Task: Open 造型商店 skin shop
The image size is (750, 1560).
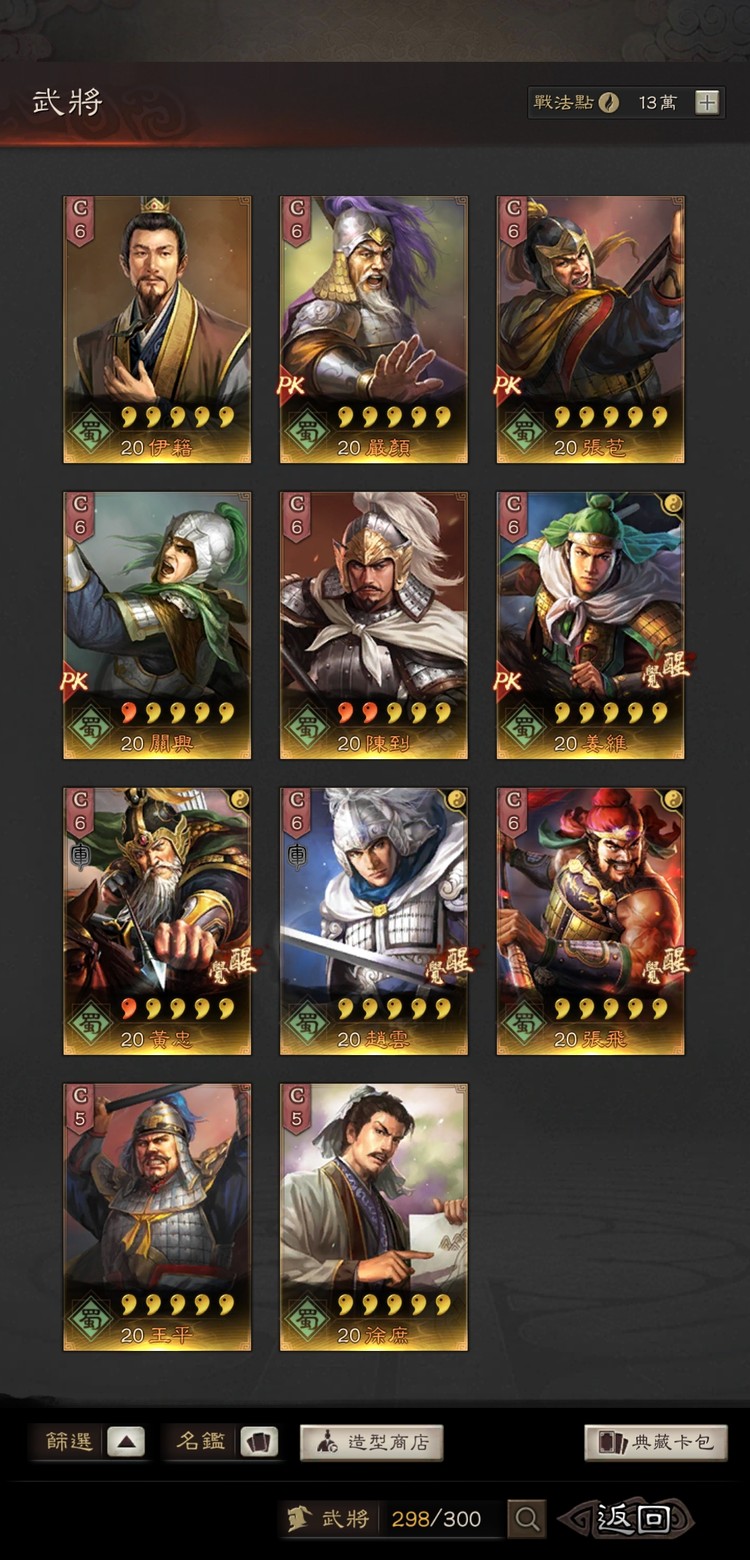Action: click(x=372, y=1442)
